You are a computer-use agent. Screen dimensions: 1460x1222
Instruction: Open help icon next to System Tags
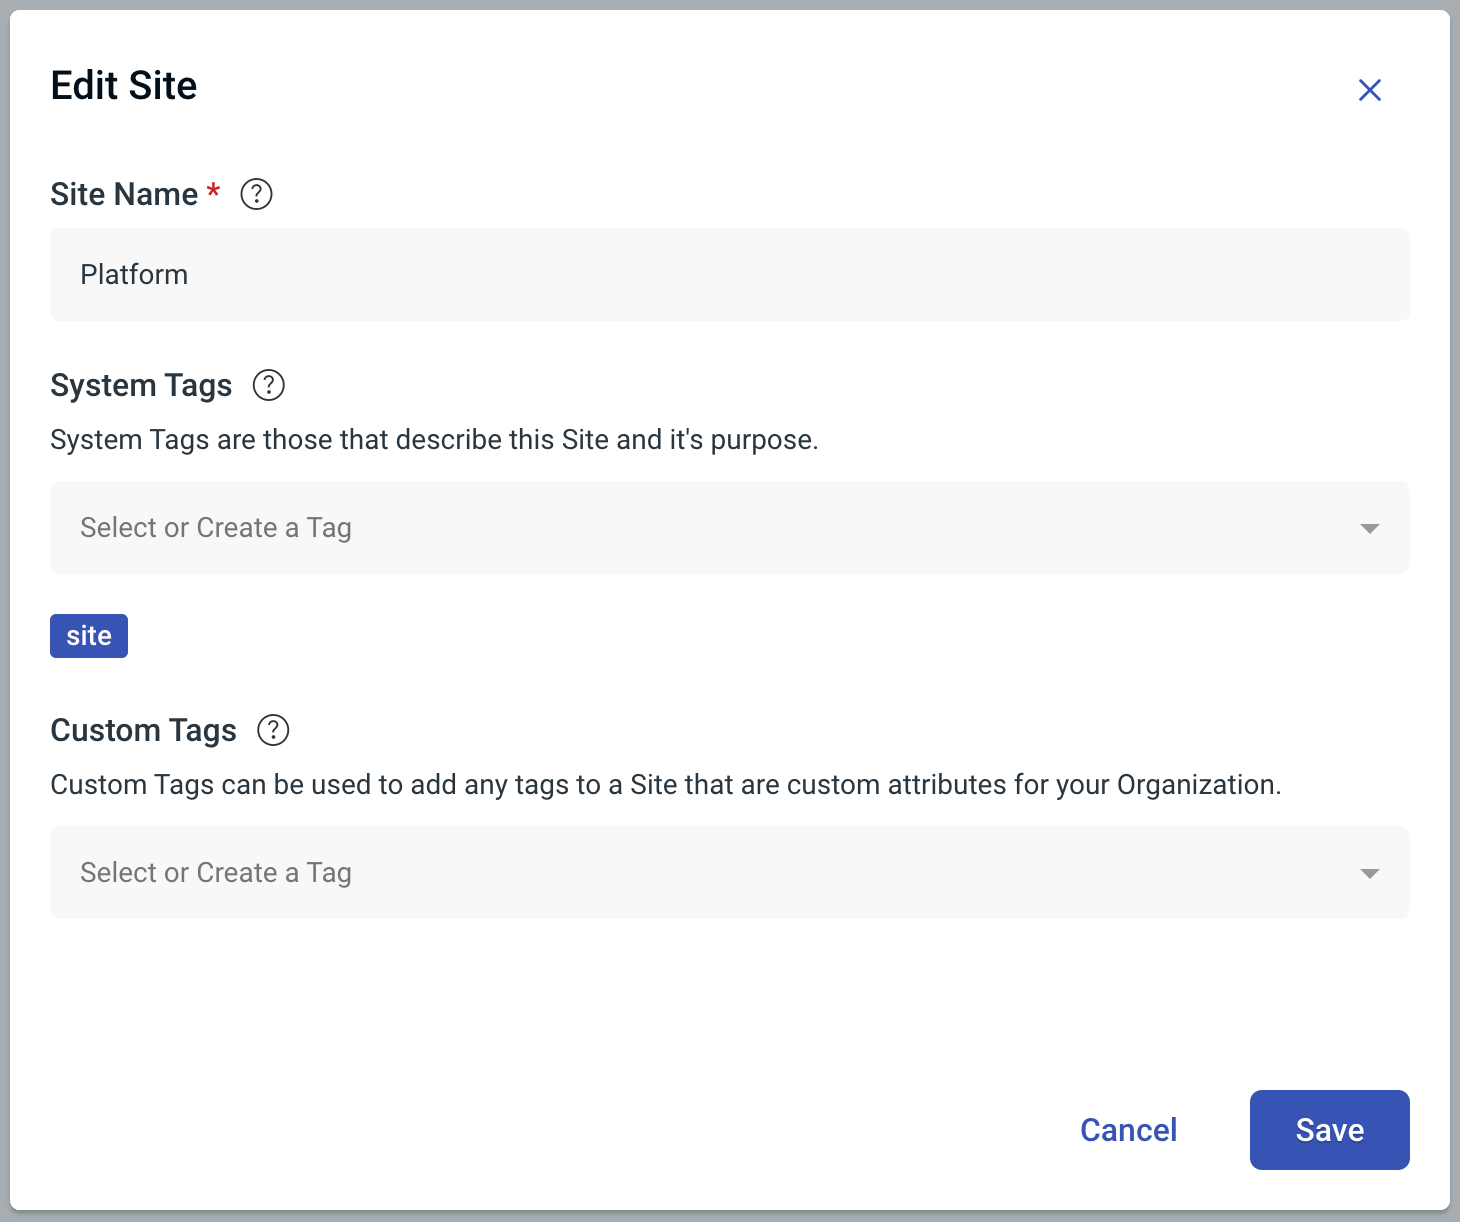tap(269, 385)
